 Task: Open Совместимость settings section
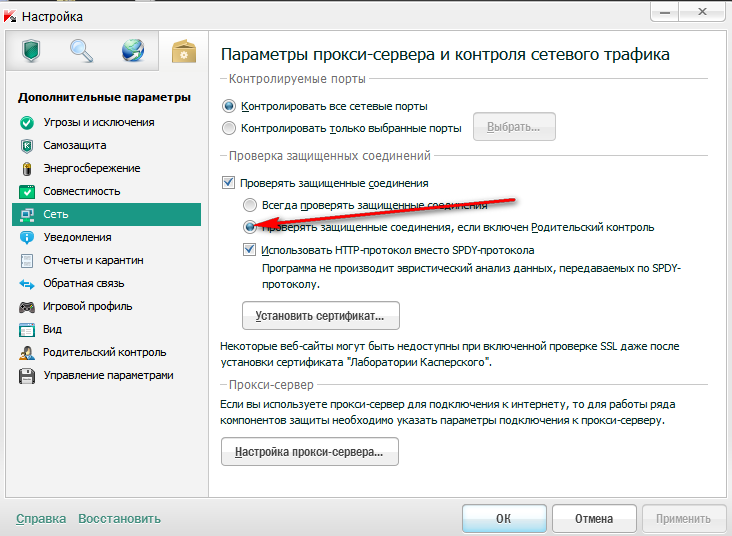(82, 191)
